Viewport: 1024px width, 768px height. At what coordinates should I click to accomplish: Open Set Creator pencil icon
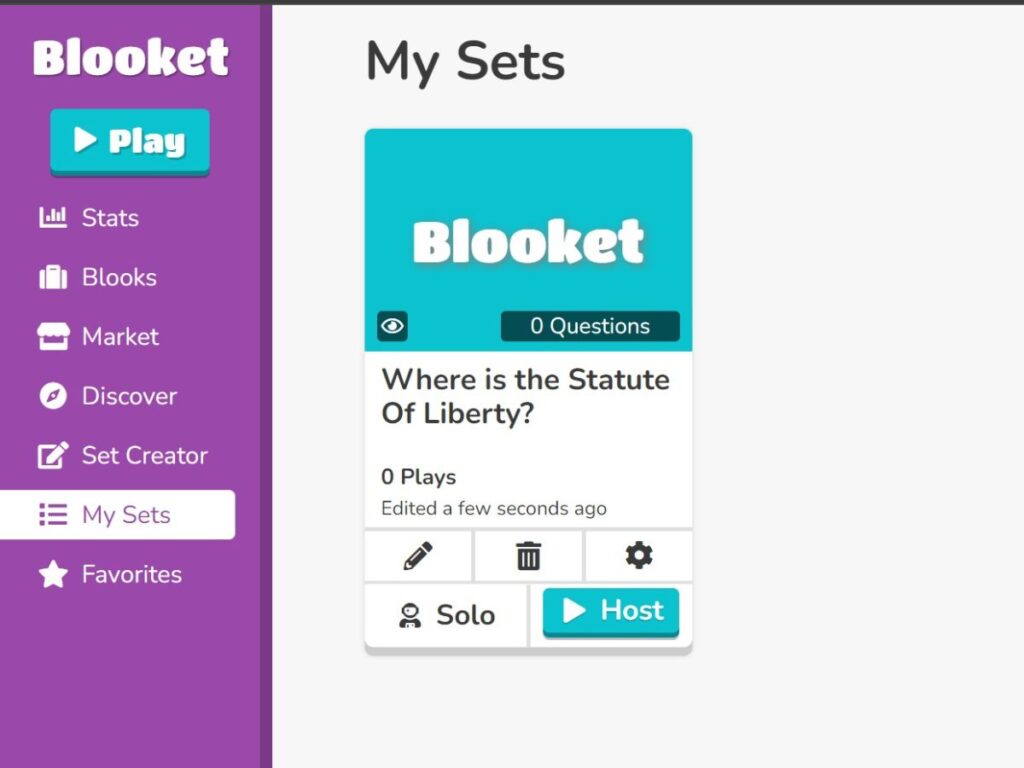point(52,455)
